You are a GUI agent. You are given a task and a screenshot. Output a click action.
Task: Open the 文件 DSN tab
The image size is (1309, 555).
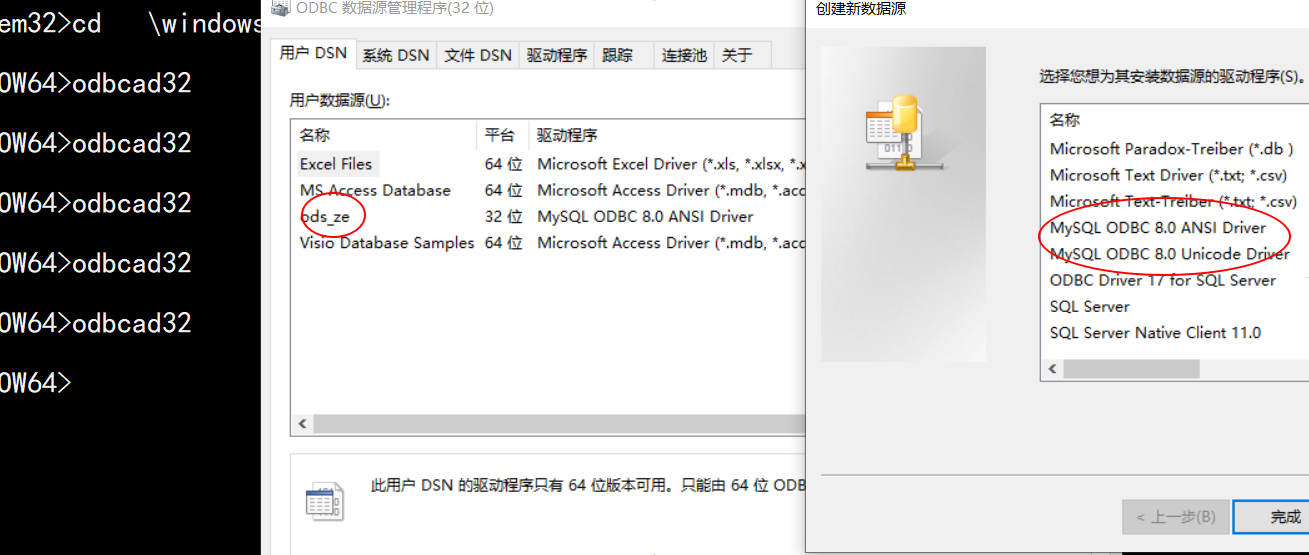pyautogui.click(x=478, y=56)
